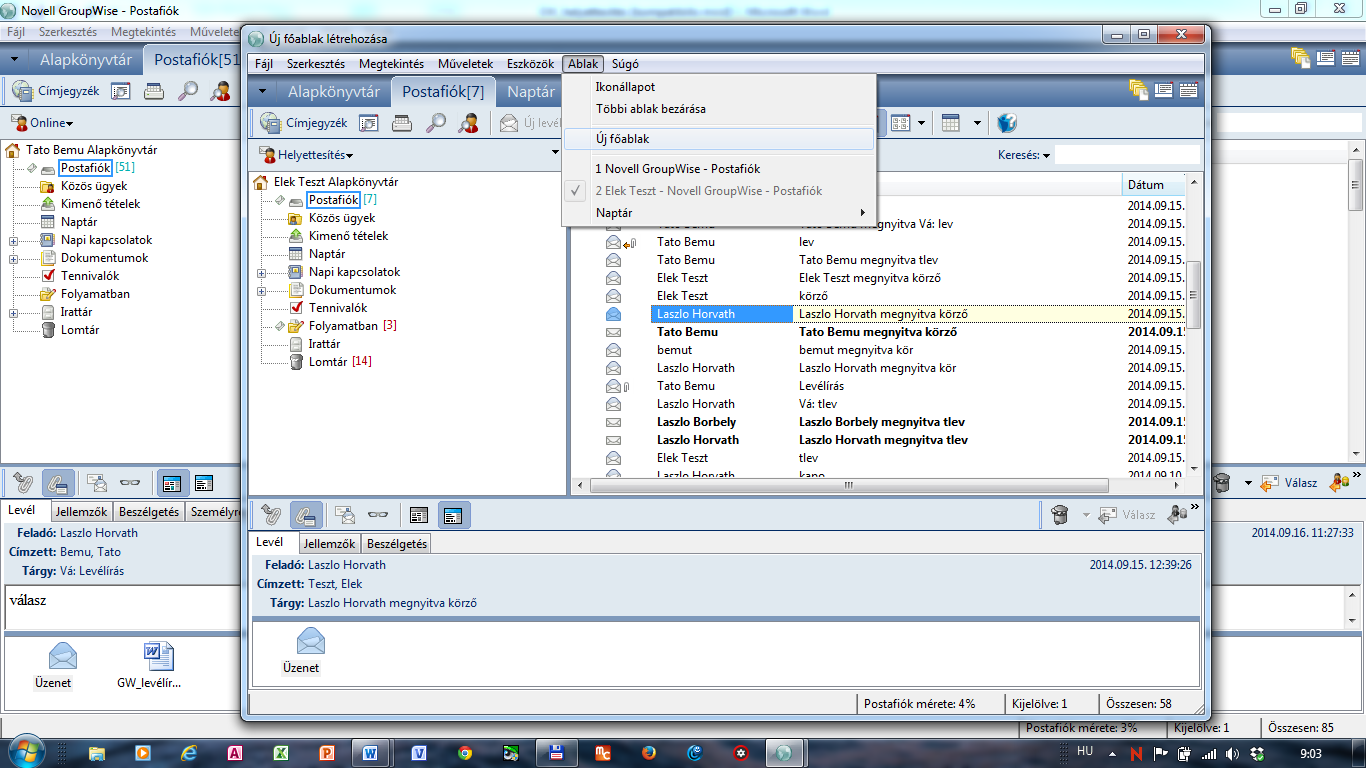Expand Dokumentumok in front folder tree
Image resolution: width=1366 pixels, height=768 pixels.
pyautogui.click(x=262, y=290)
